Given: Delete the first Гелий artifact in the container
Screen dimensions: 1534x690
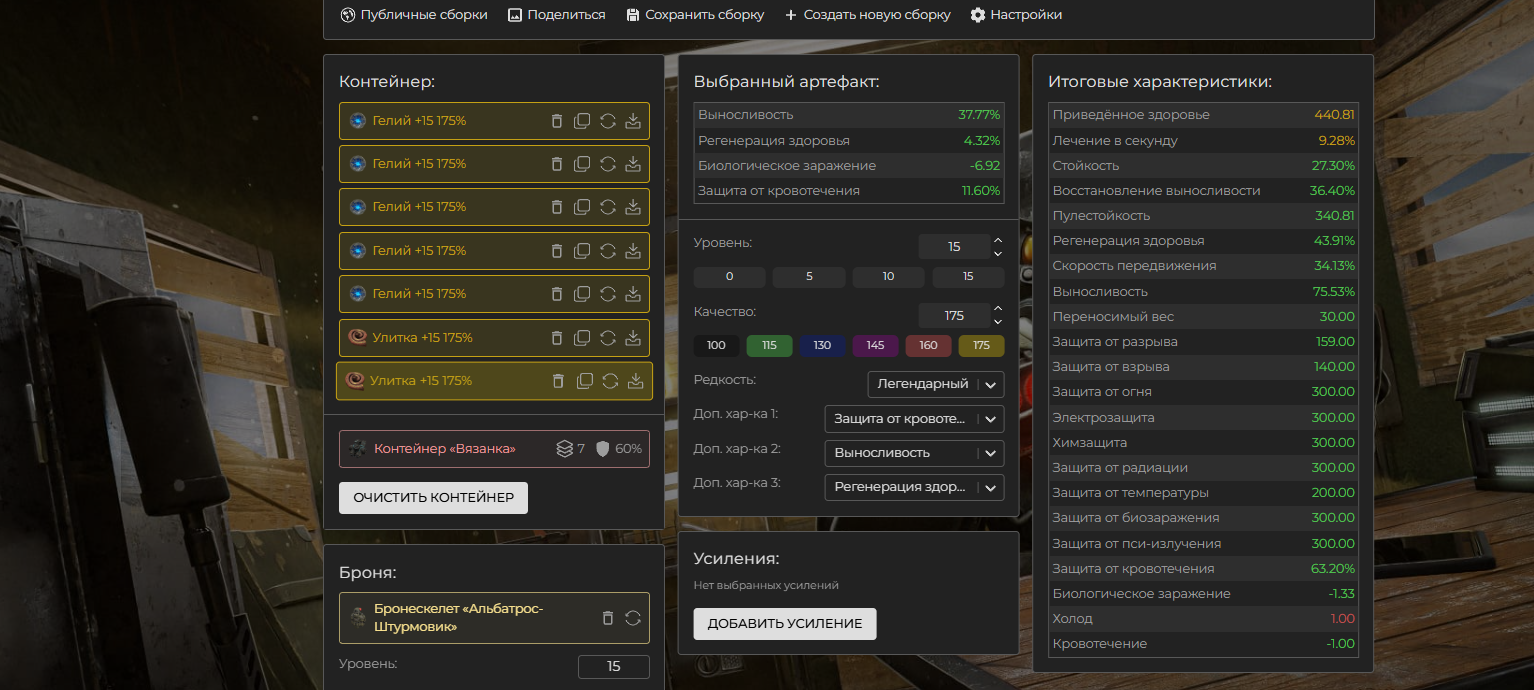Looking at the screenshot, I should (x=557, y=121).
